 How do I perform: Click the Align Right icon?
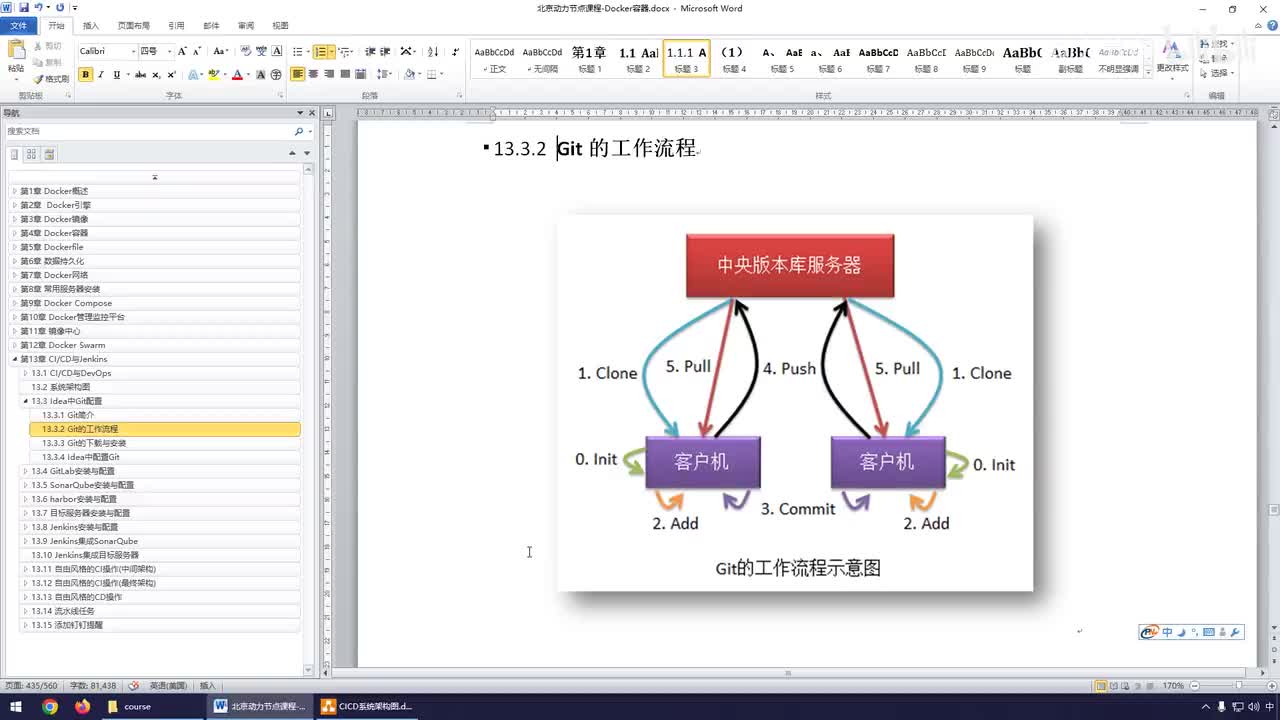[330, 74]
